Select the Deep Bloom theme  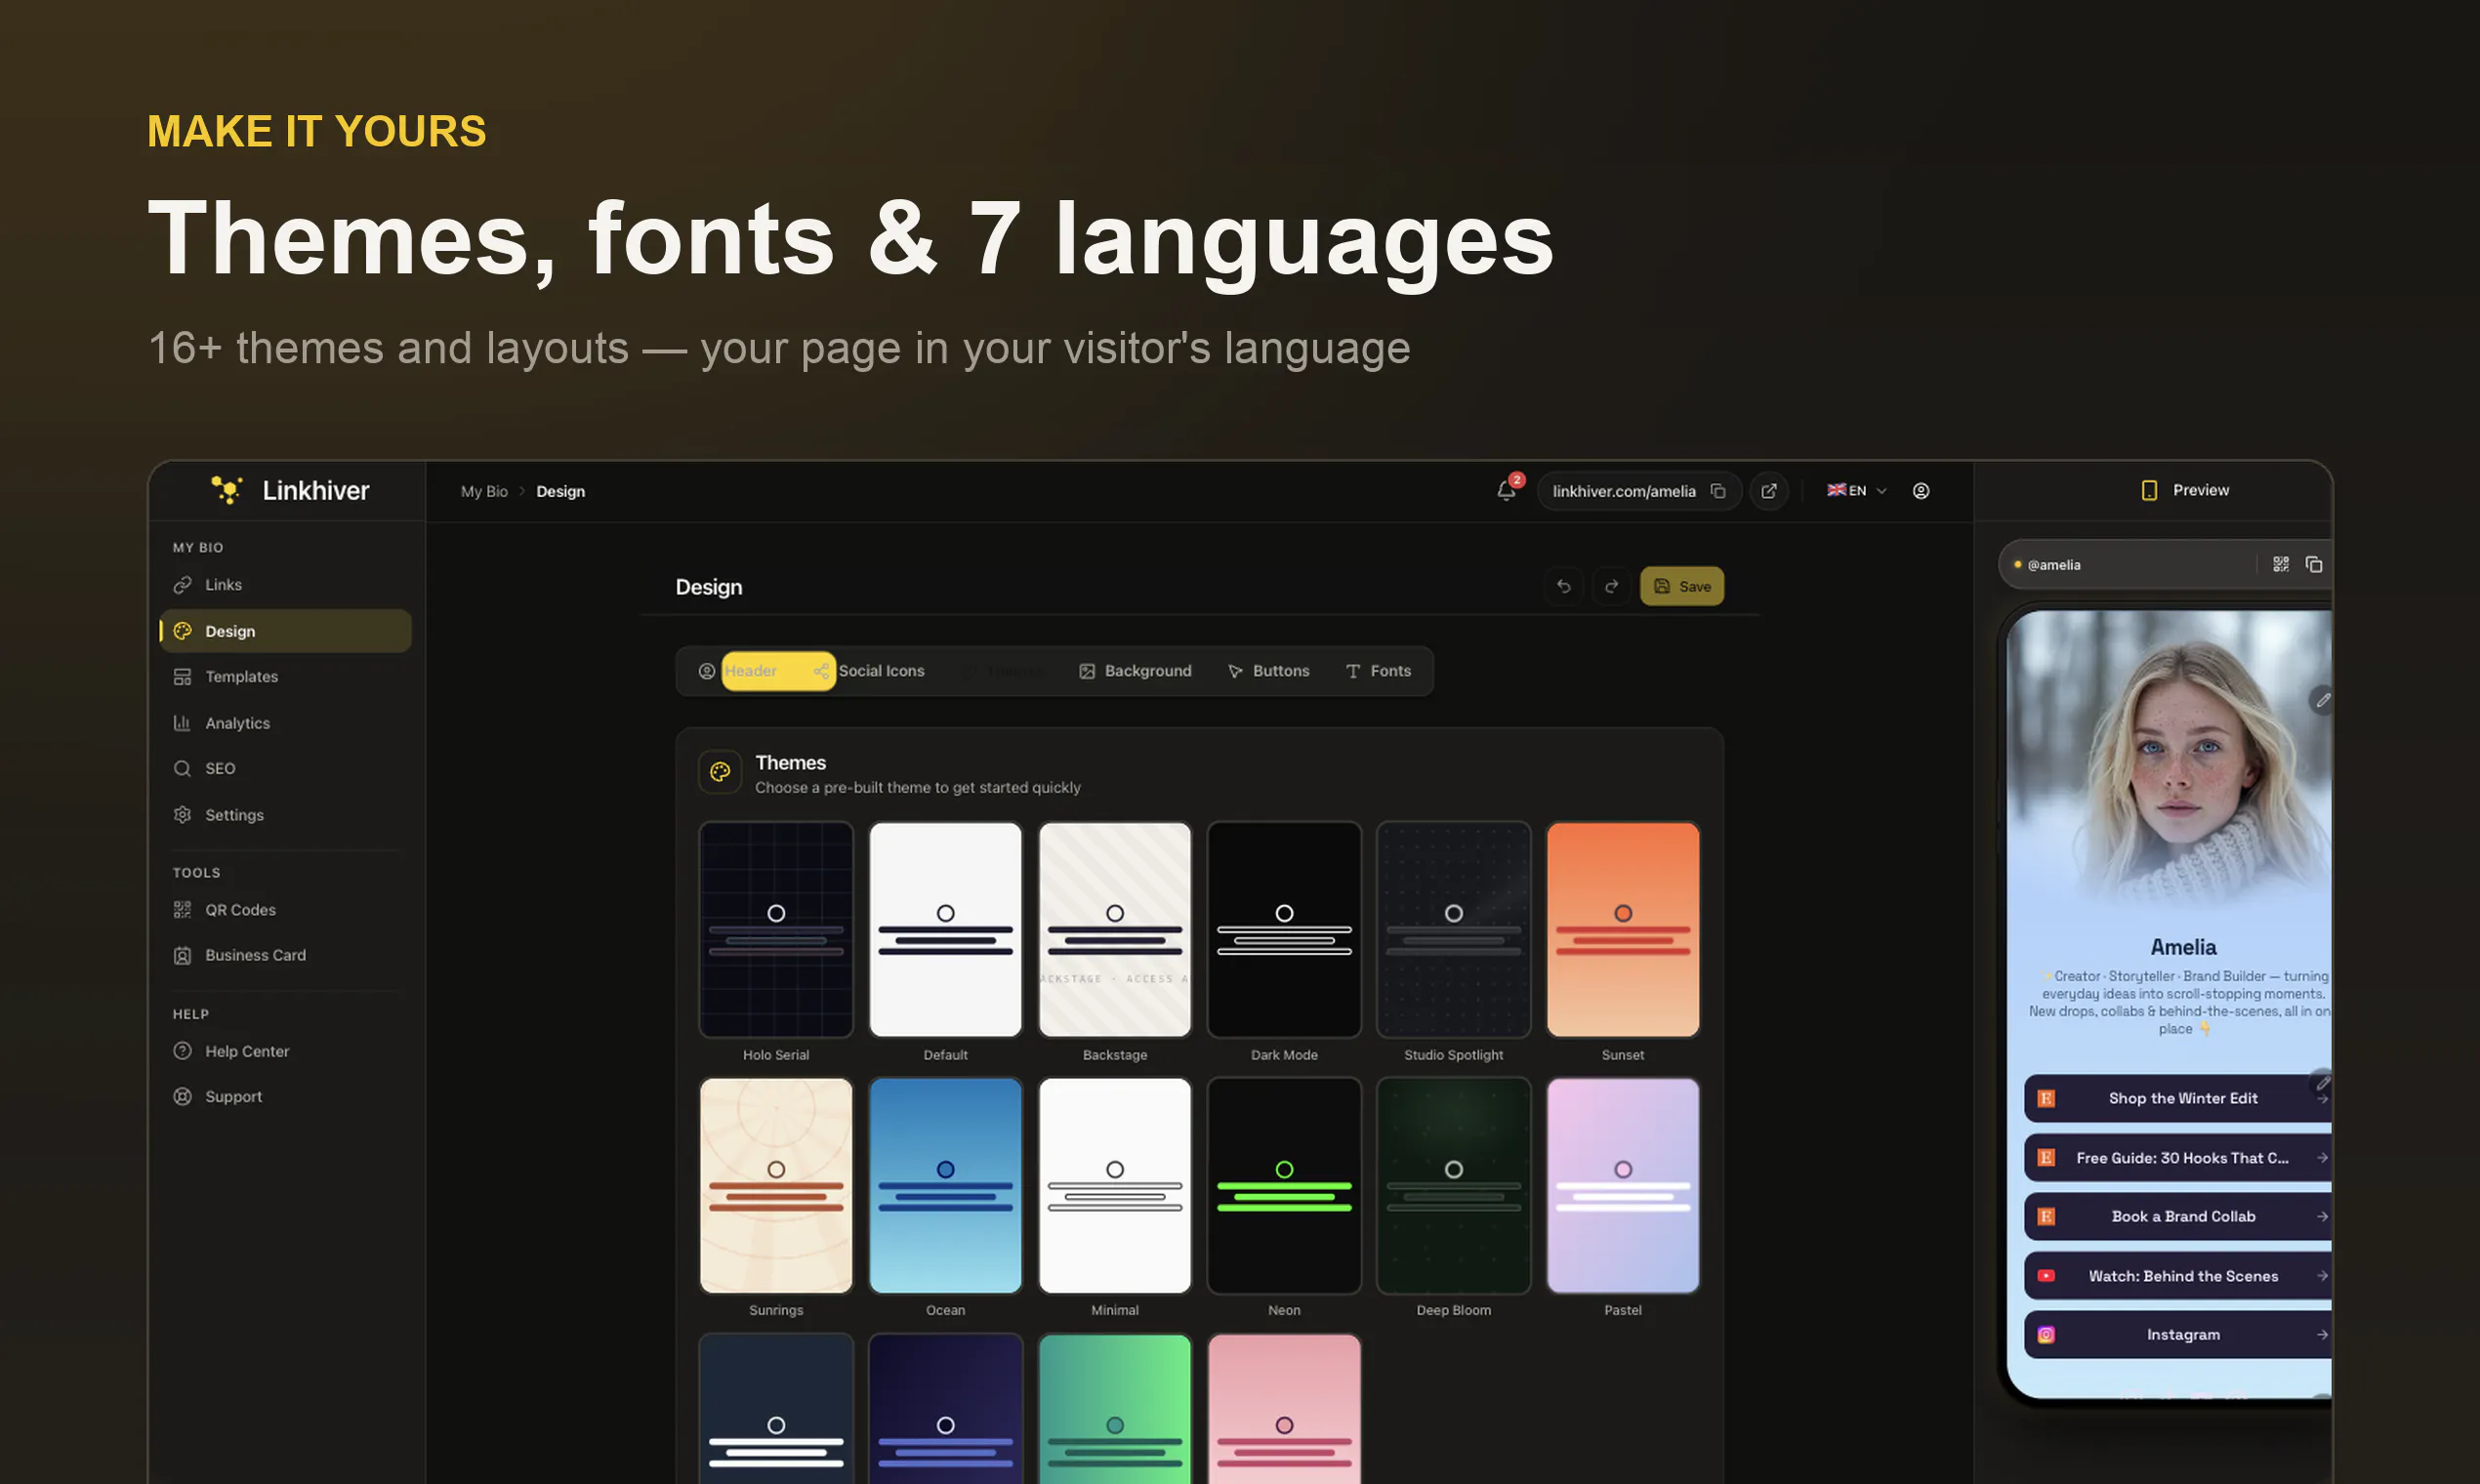[x=1454, y=1186]
